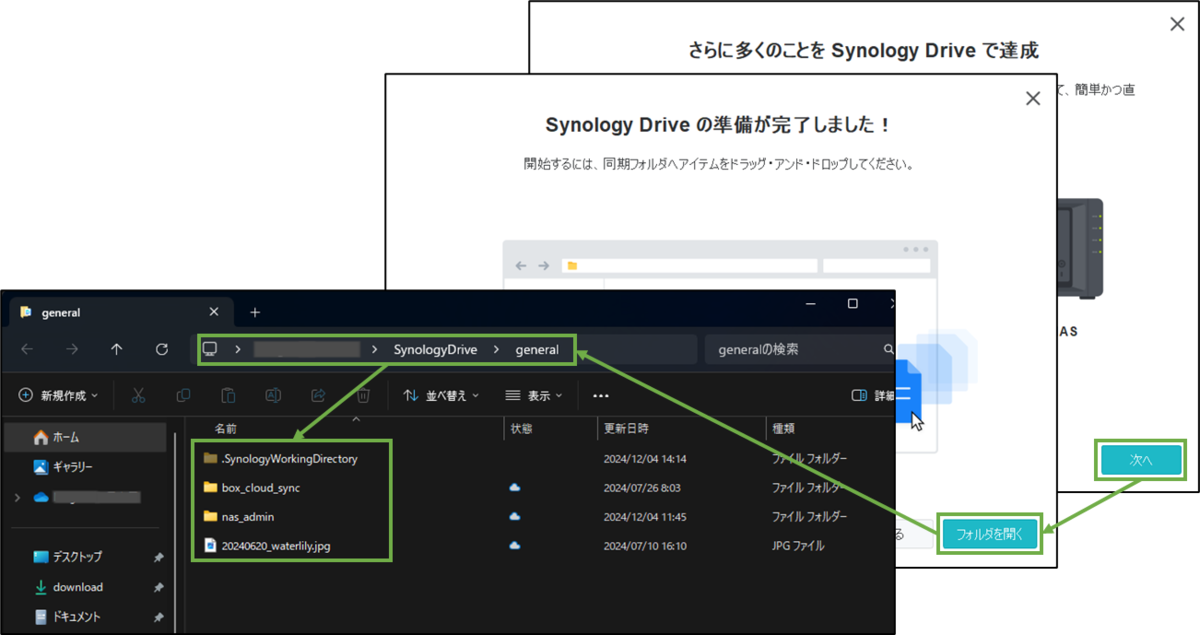Image resolution: width=1200 pixels, height=635 pixels.
Task: Click cloud status icon for box_cloud_sync
Action: pyautogui.click(x=515, y=487)
